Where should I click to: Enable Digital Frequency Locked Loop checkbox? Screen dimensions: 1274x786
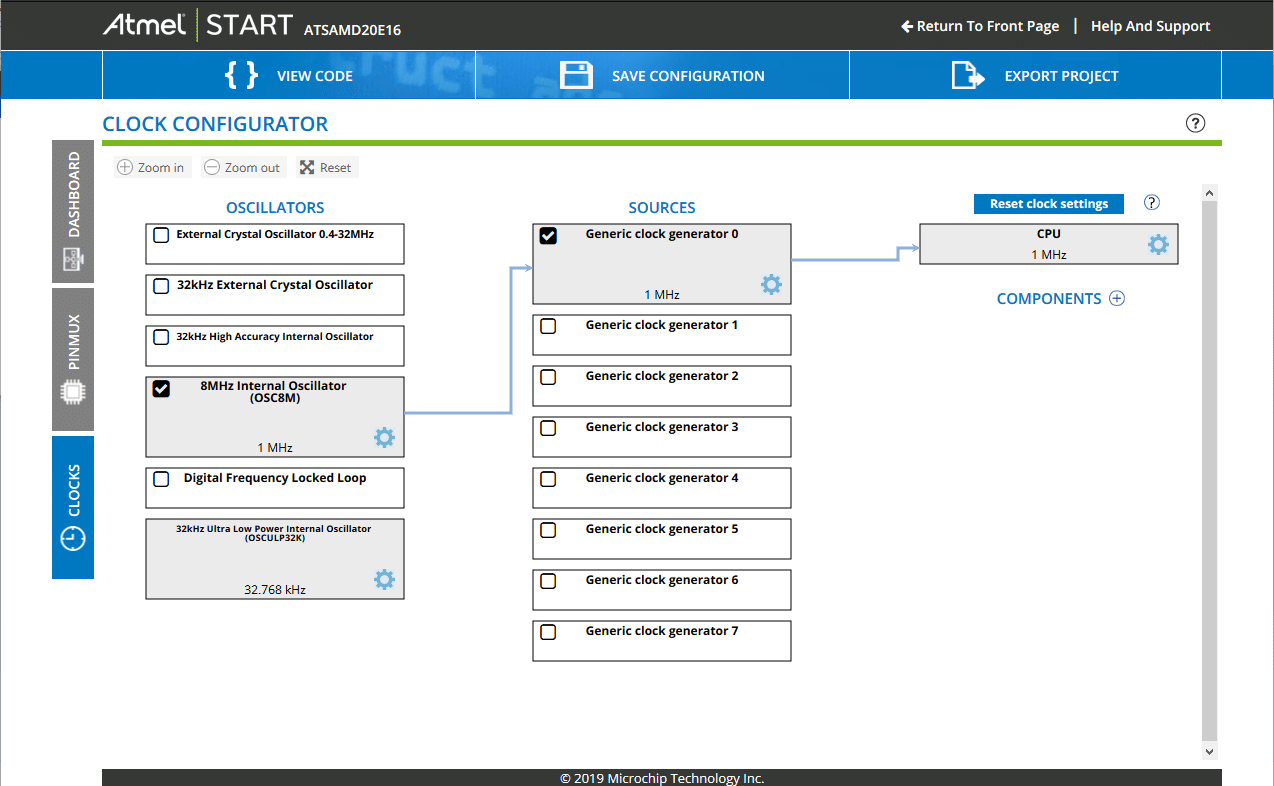point(161,479)
